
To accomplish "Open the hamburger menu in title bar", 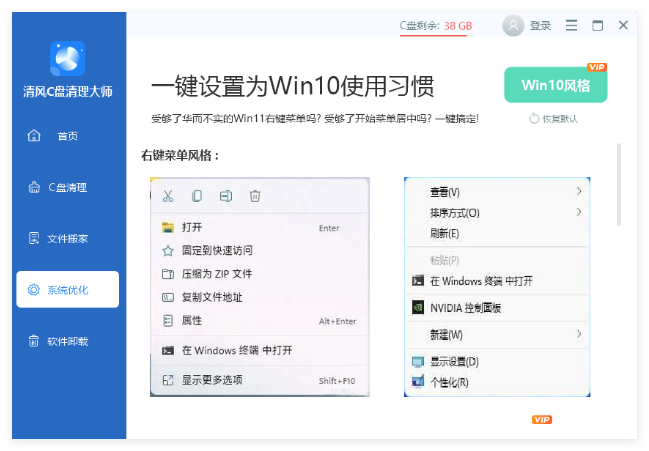I will click(x=572, y=25).
